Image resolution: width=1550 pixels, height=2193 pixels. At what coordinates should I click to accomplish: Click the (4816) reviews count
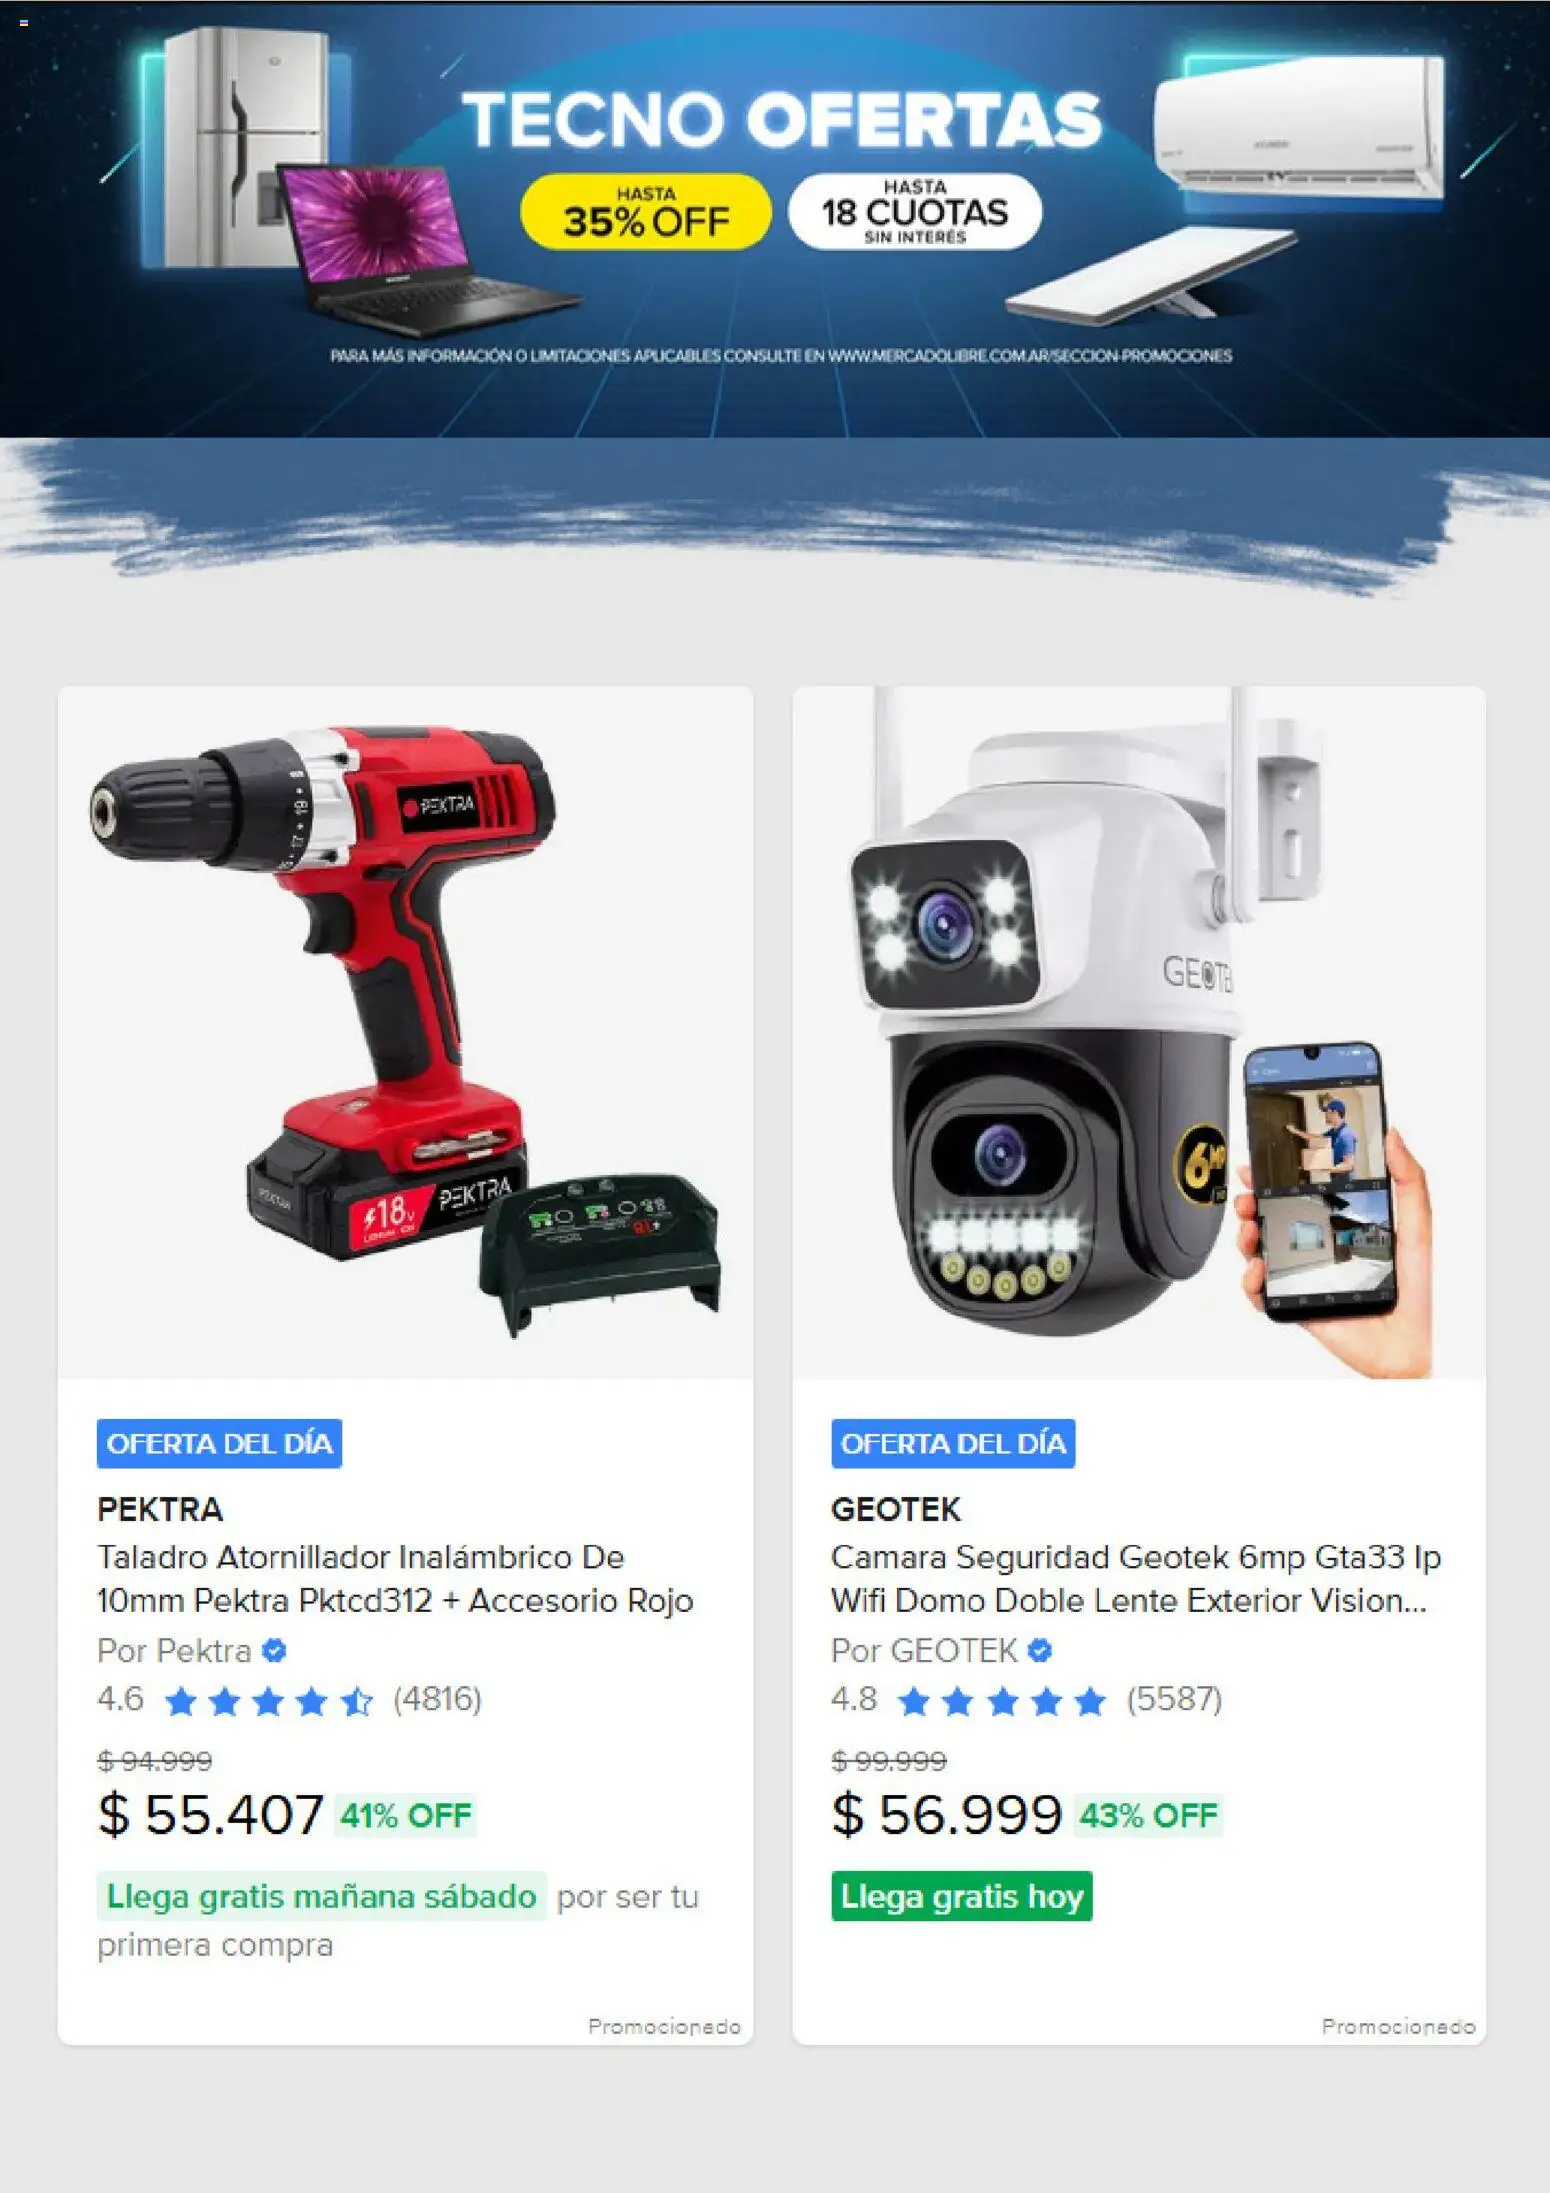437,1699
